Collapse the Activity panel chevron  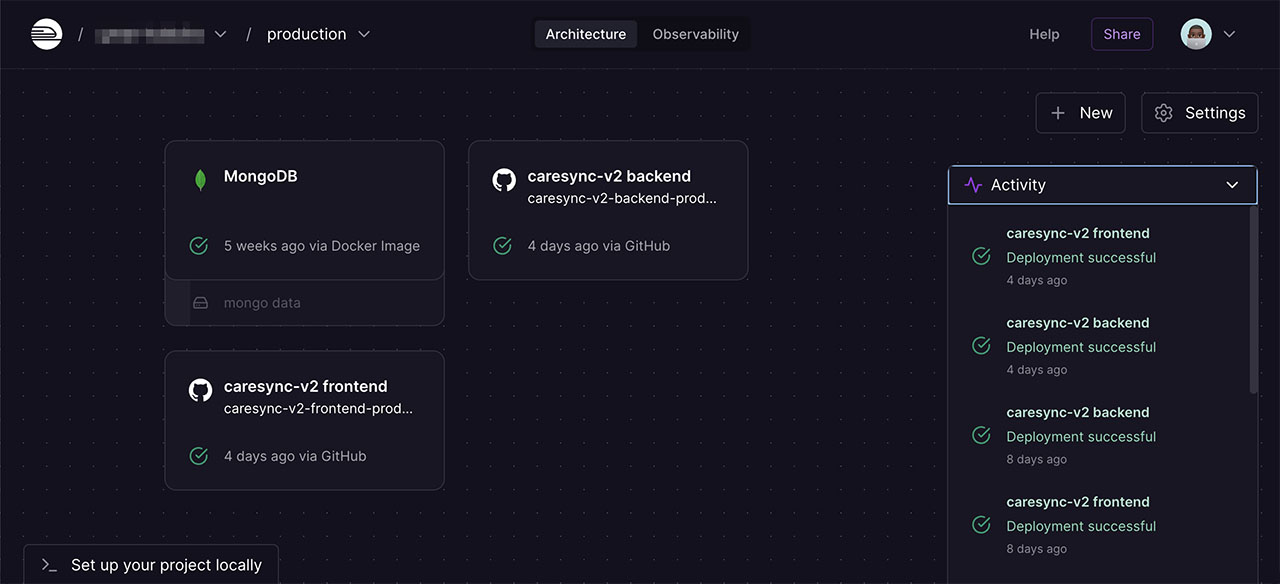[x=1232, y=185]
